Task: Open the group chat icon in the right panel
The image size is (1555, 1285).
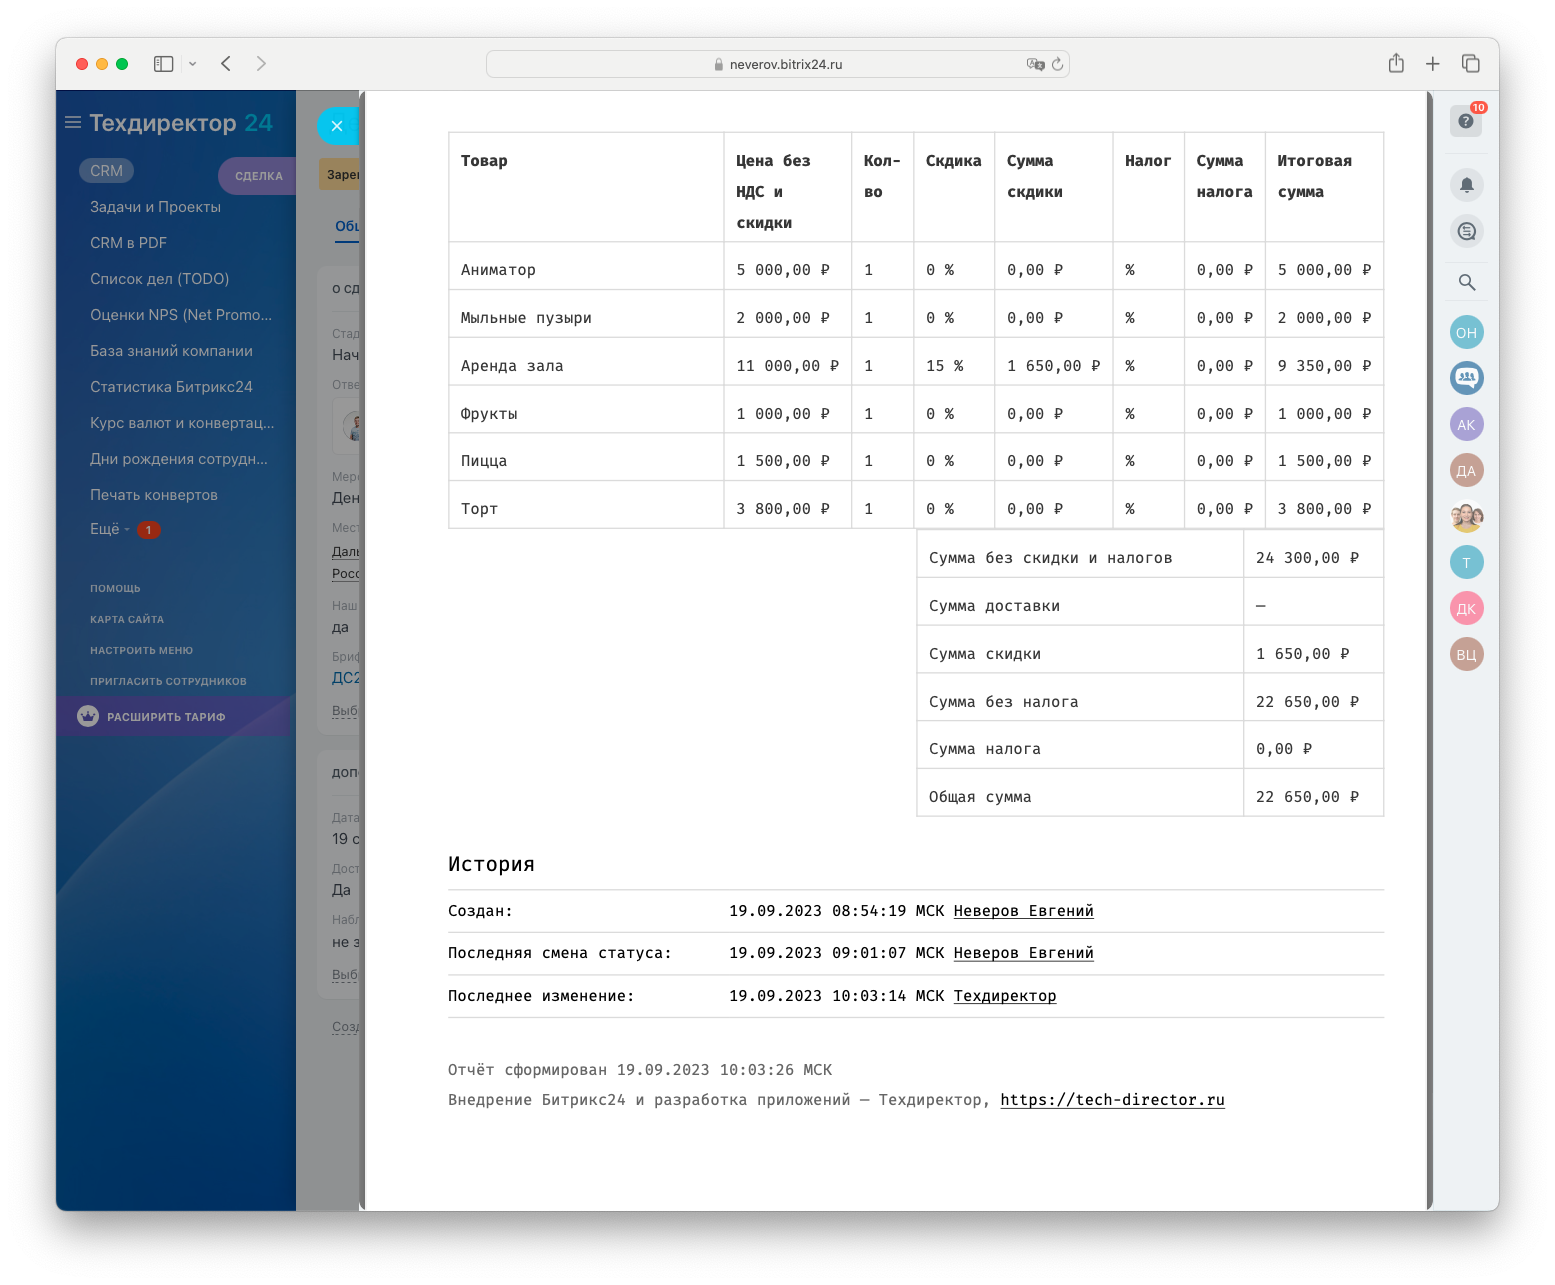Action: click(1466, 378)
